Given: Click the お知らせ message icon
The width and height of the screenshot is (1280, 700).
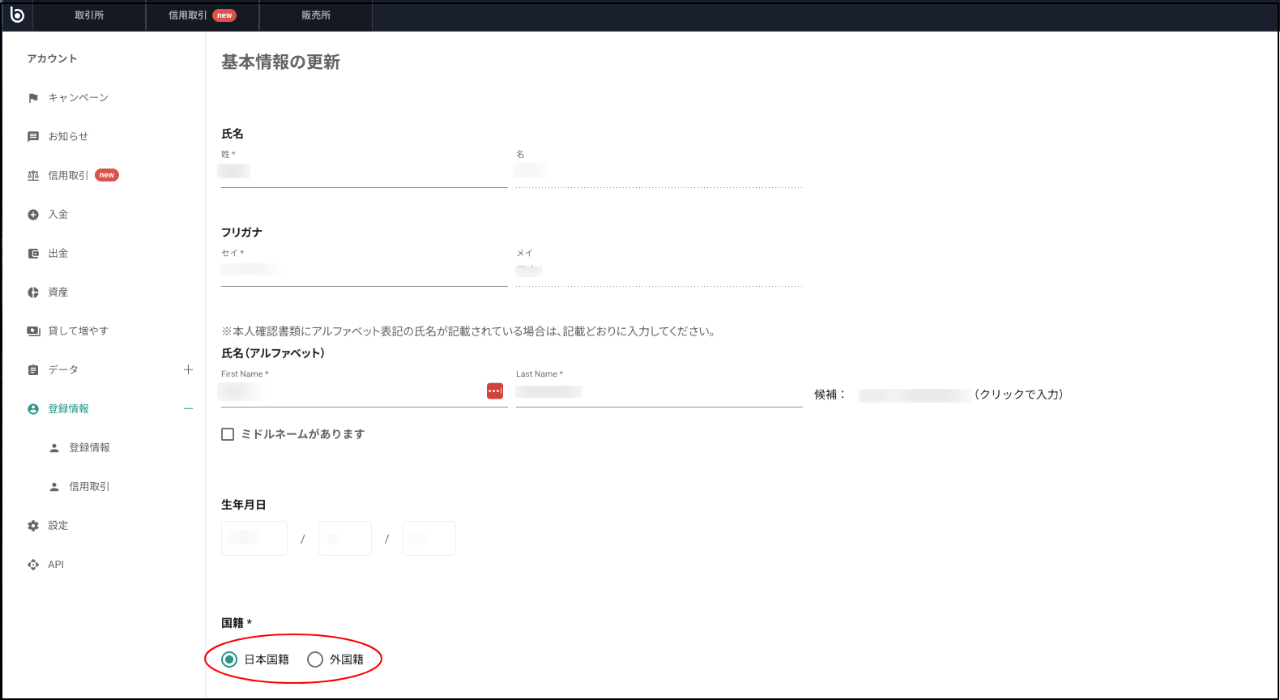Looking at the screenshot, I should click(33, 136).
